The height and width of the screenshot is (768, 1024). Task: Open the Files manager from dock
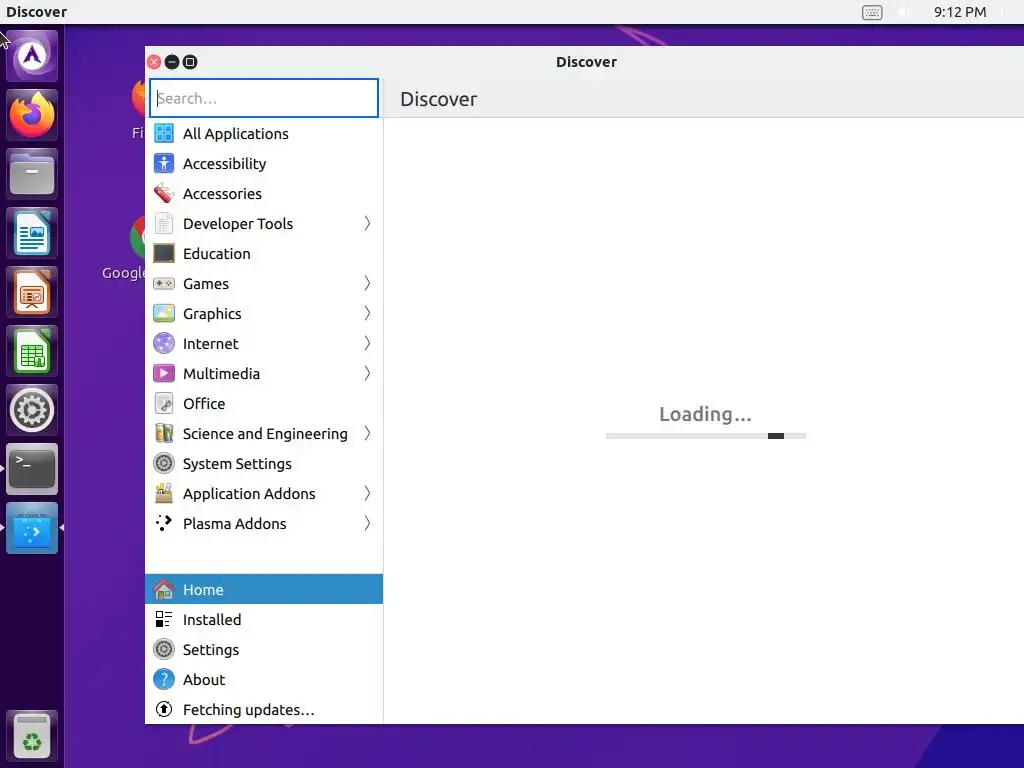coord(32,174)
